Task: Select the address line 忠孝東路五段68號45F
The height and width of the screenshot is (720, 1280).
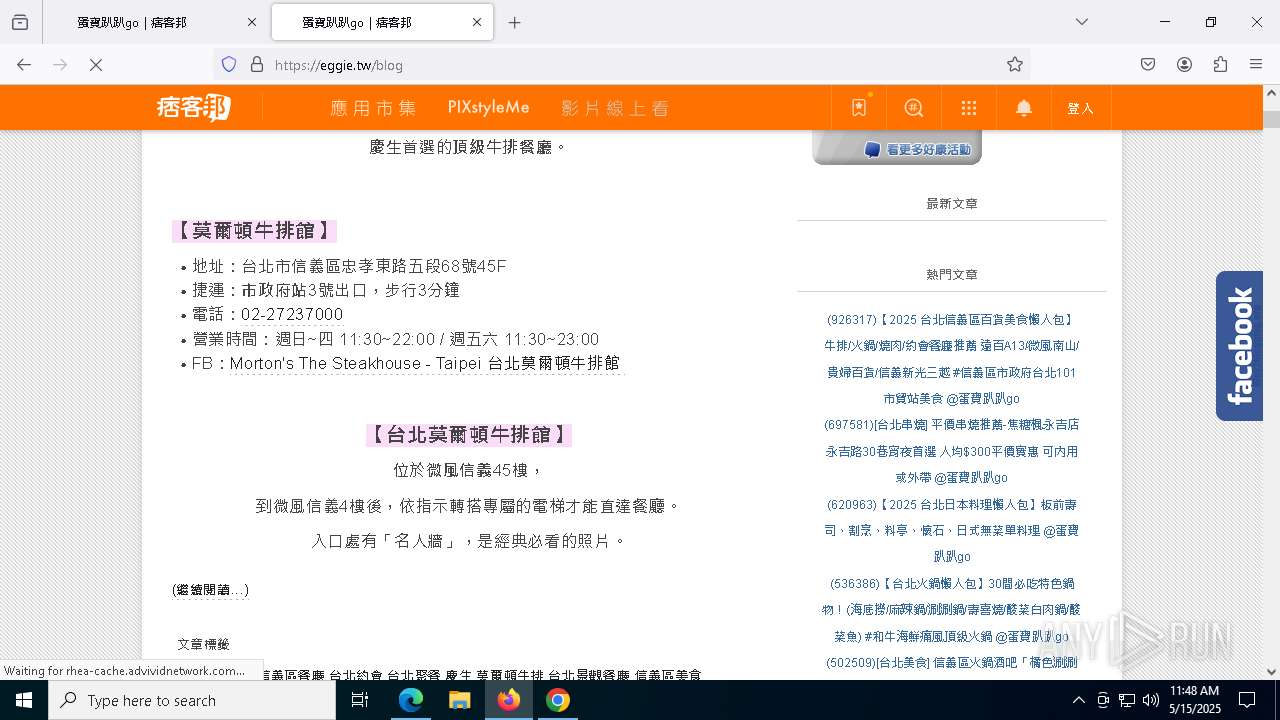Action: click(425, 266)
